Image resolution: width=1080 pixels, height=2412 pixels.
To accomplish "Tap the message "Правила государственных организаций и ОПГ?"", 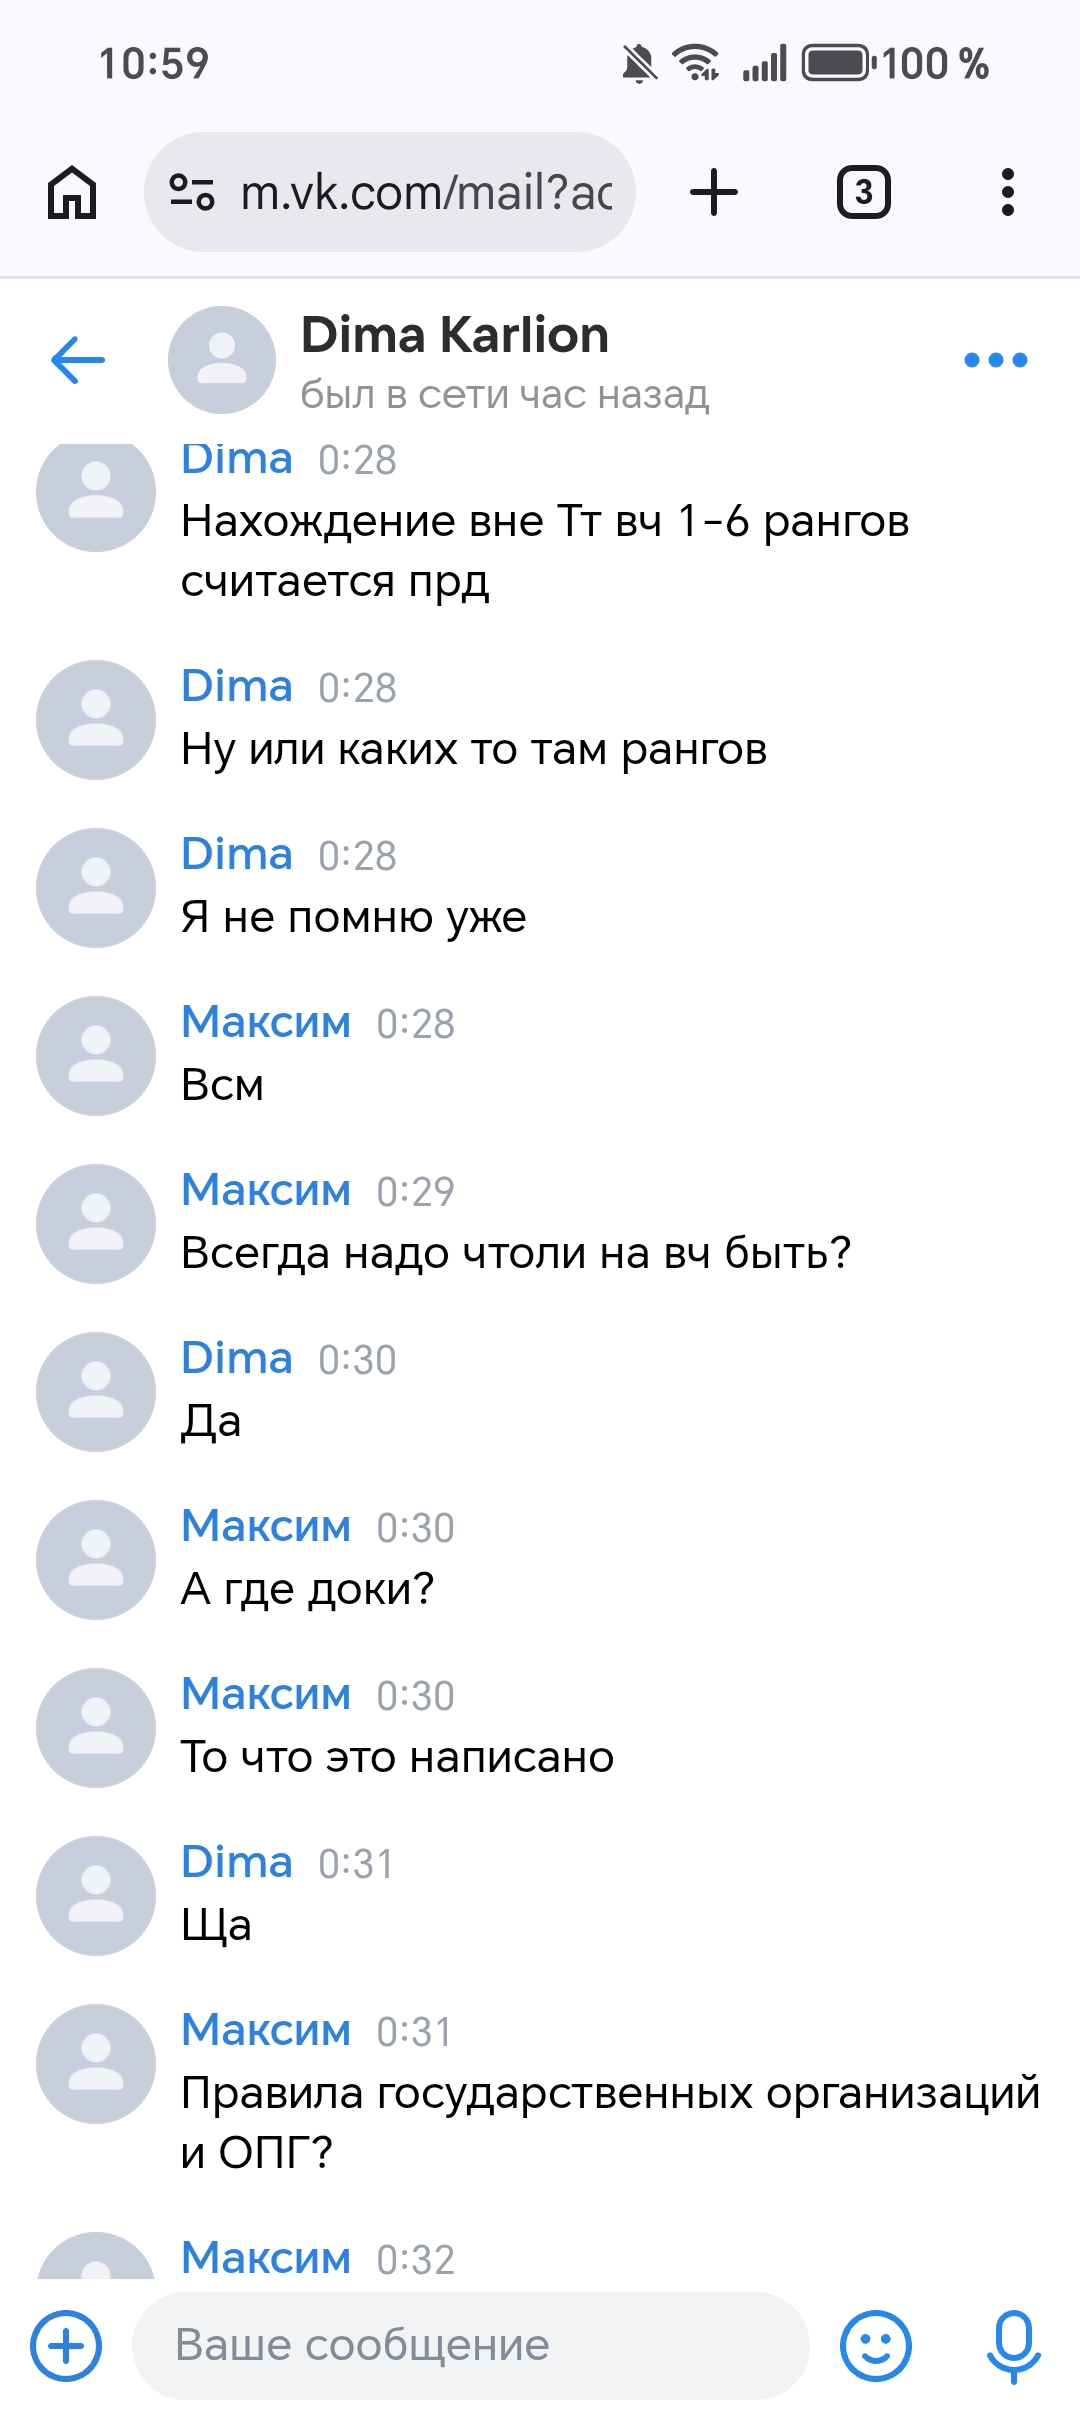I will [610, 2122].
